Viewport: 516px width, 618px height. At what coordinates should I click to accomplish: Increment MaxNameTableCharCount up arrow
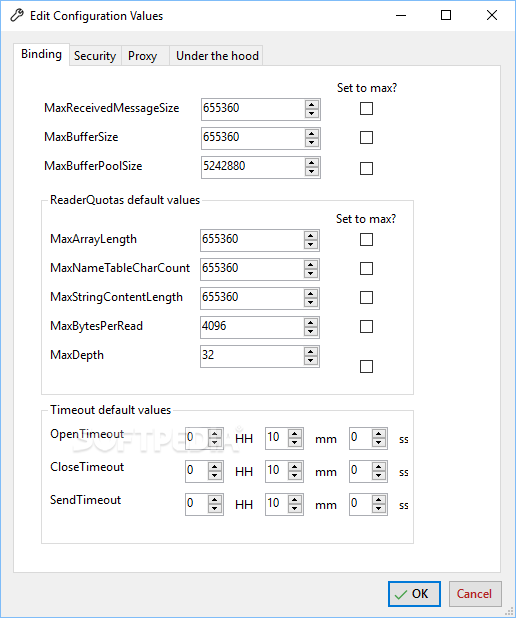(x=311, y=265)
